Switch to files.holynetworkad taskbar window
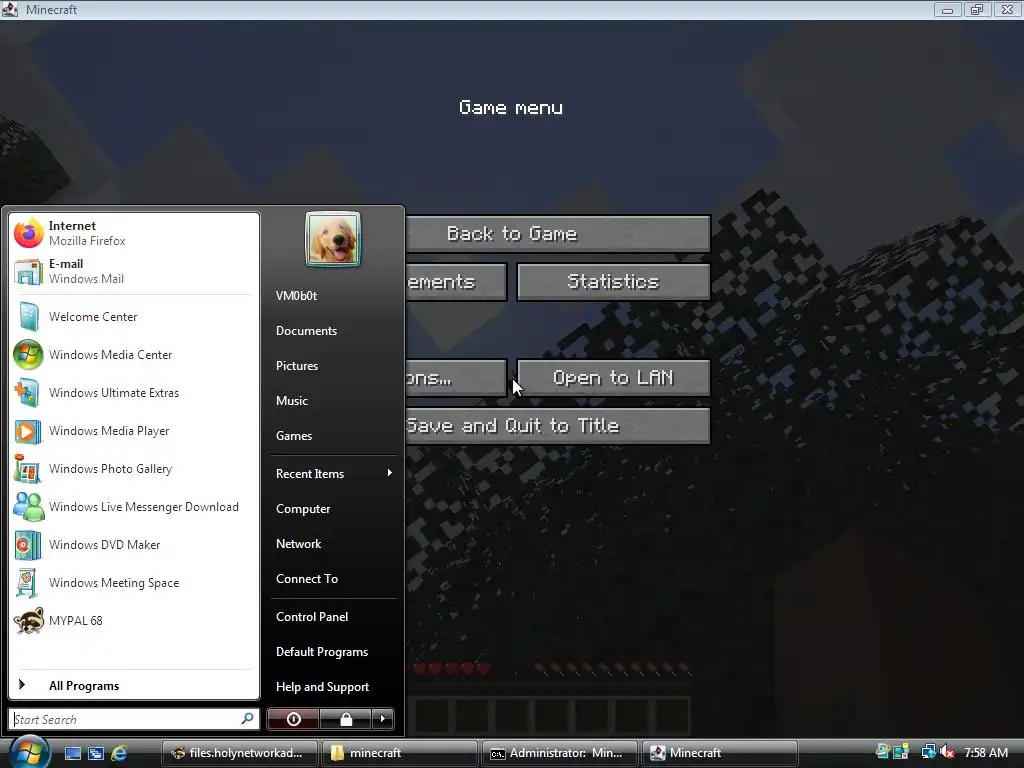Image resolution: width=1024 pixels, height=768 pixels. (239, 753)
